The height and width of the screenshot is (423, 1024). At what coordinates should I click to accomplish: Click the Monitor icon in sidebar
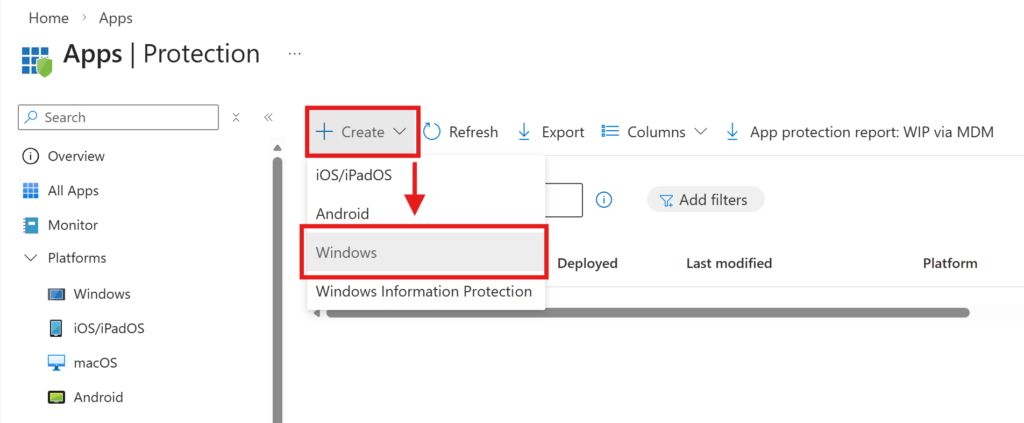[x=30, y=225]
